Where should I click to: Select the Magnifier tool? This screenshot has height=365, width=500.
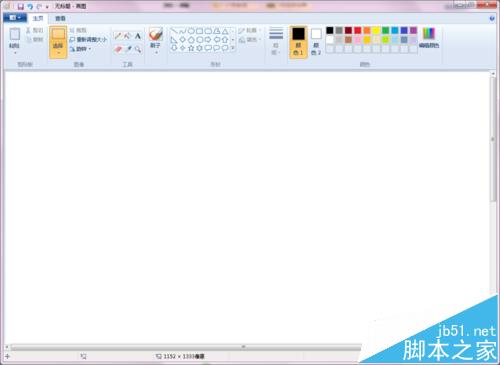138,49
